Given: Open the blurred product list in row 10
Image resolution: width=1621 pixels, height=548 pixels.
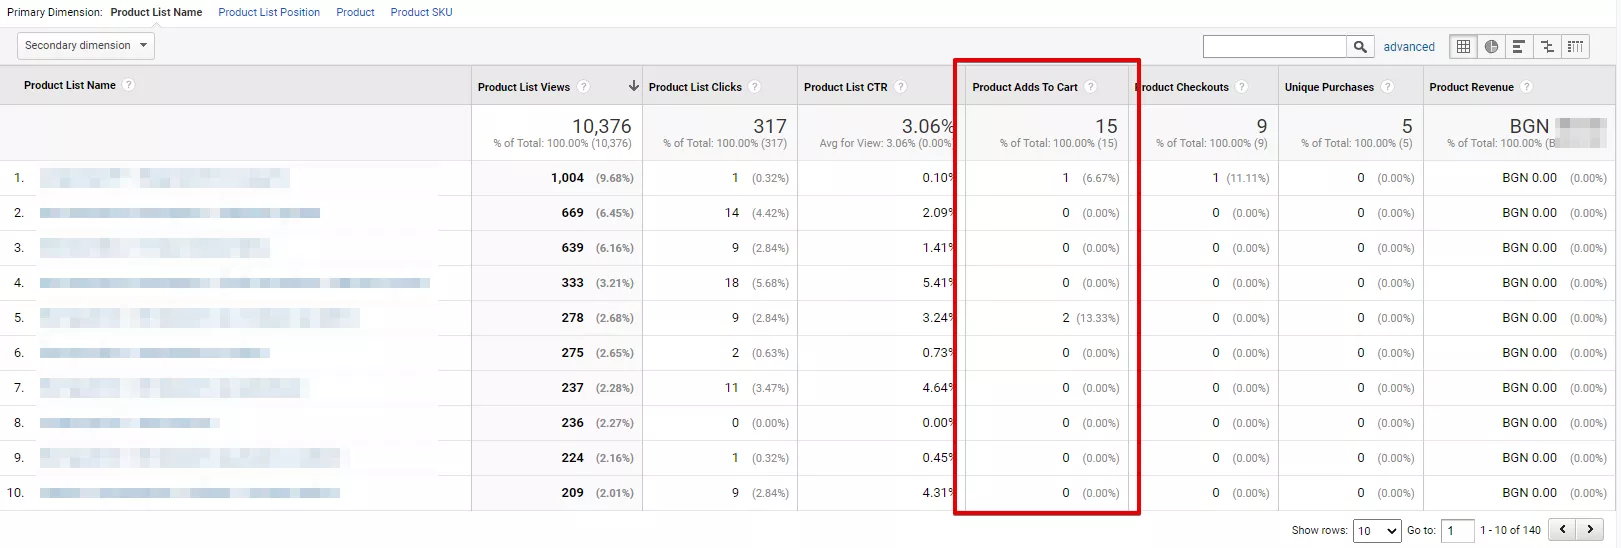Looking at the screenshot, I should point(190,493).
